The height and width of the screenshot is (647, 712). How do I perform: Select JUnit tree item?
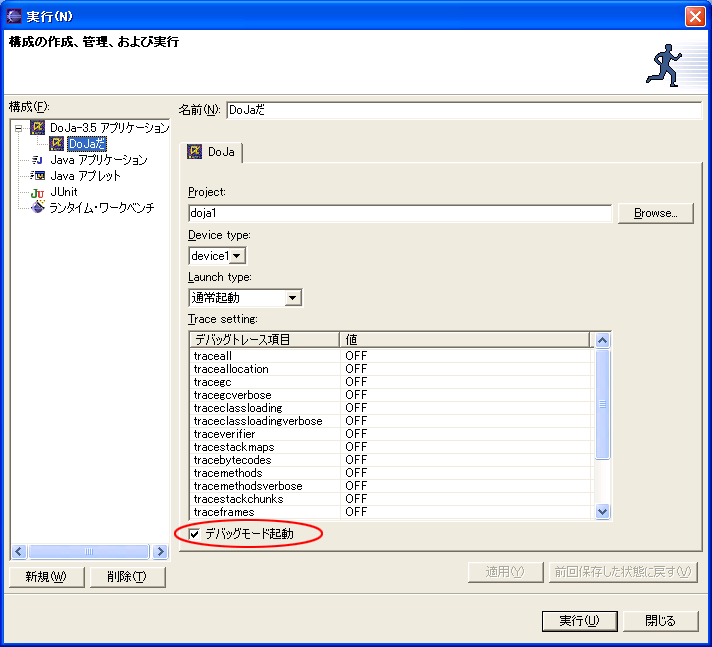click(64, 192)
